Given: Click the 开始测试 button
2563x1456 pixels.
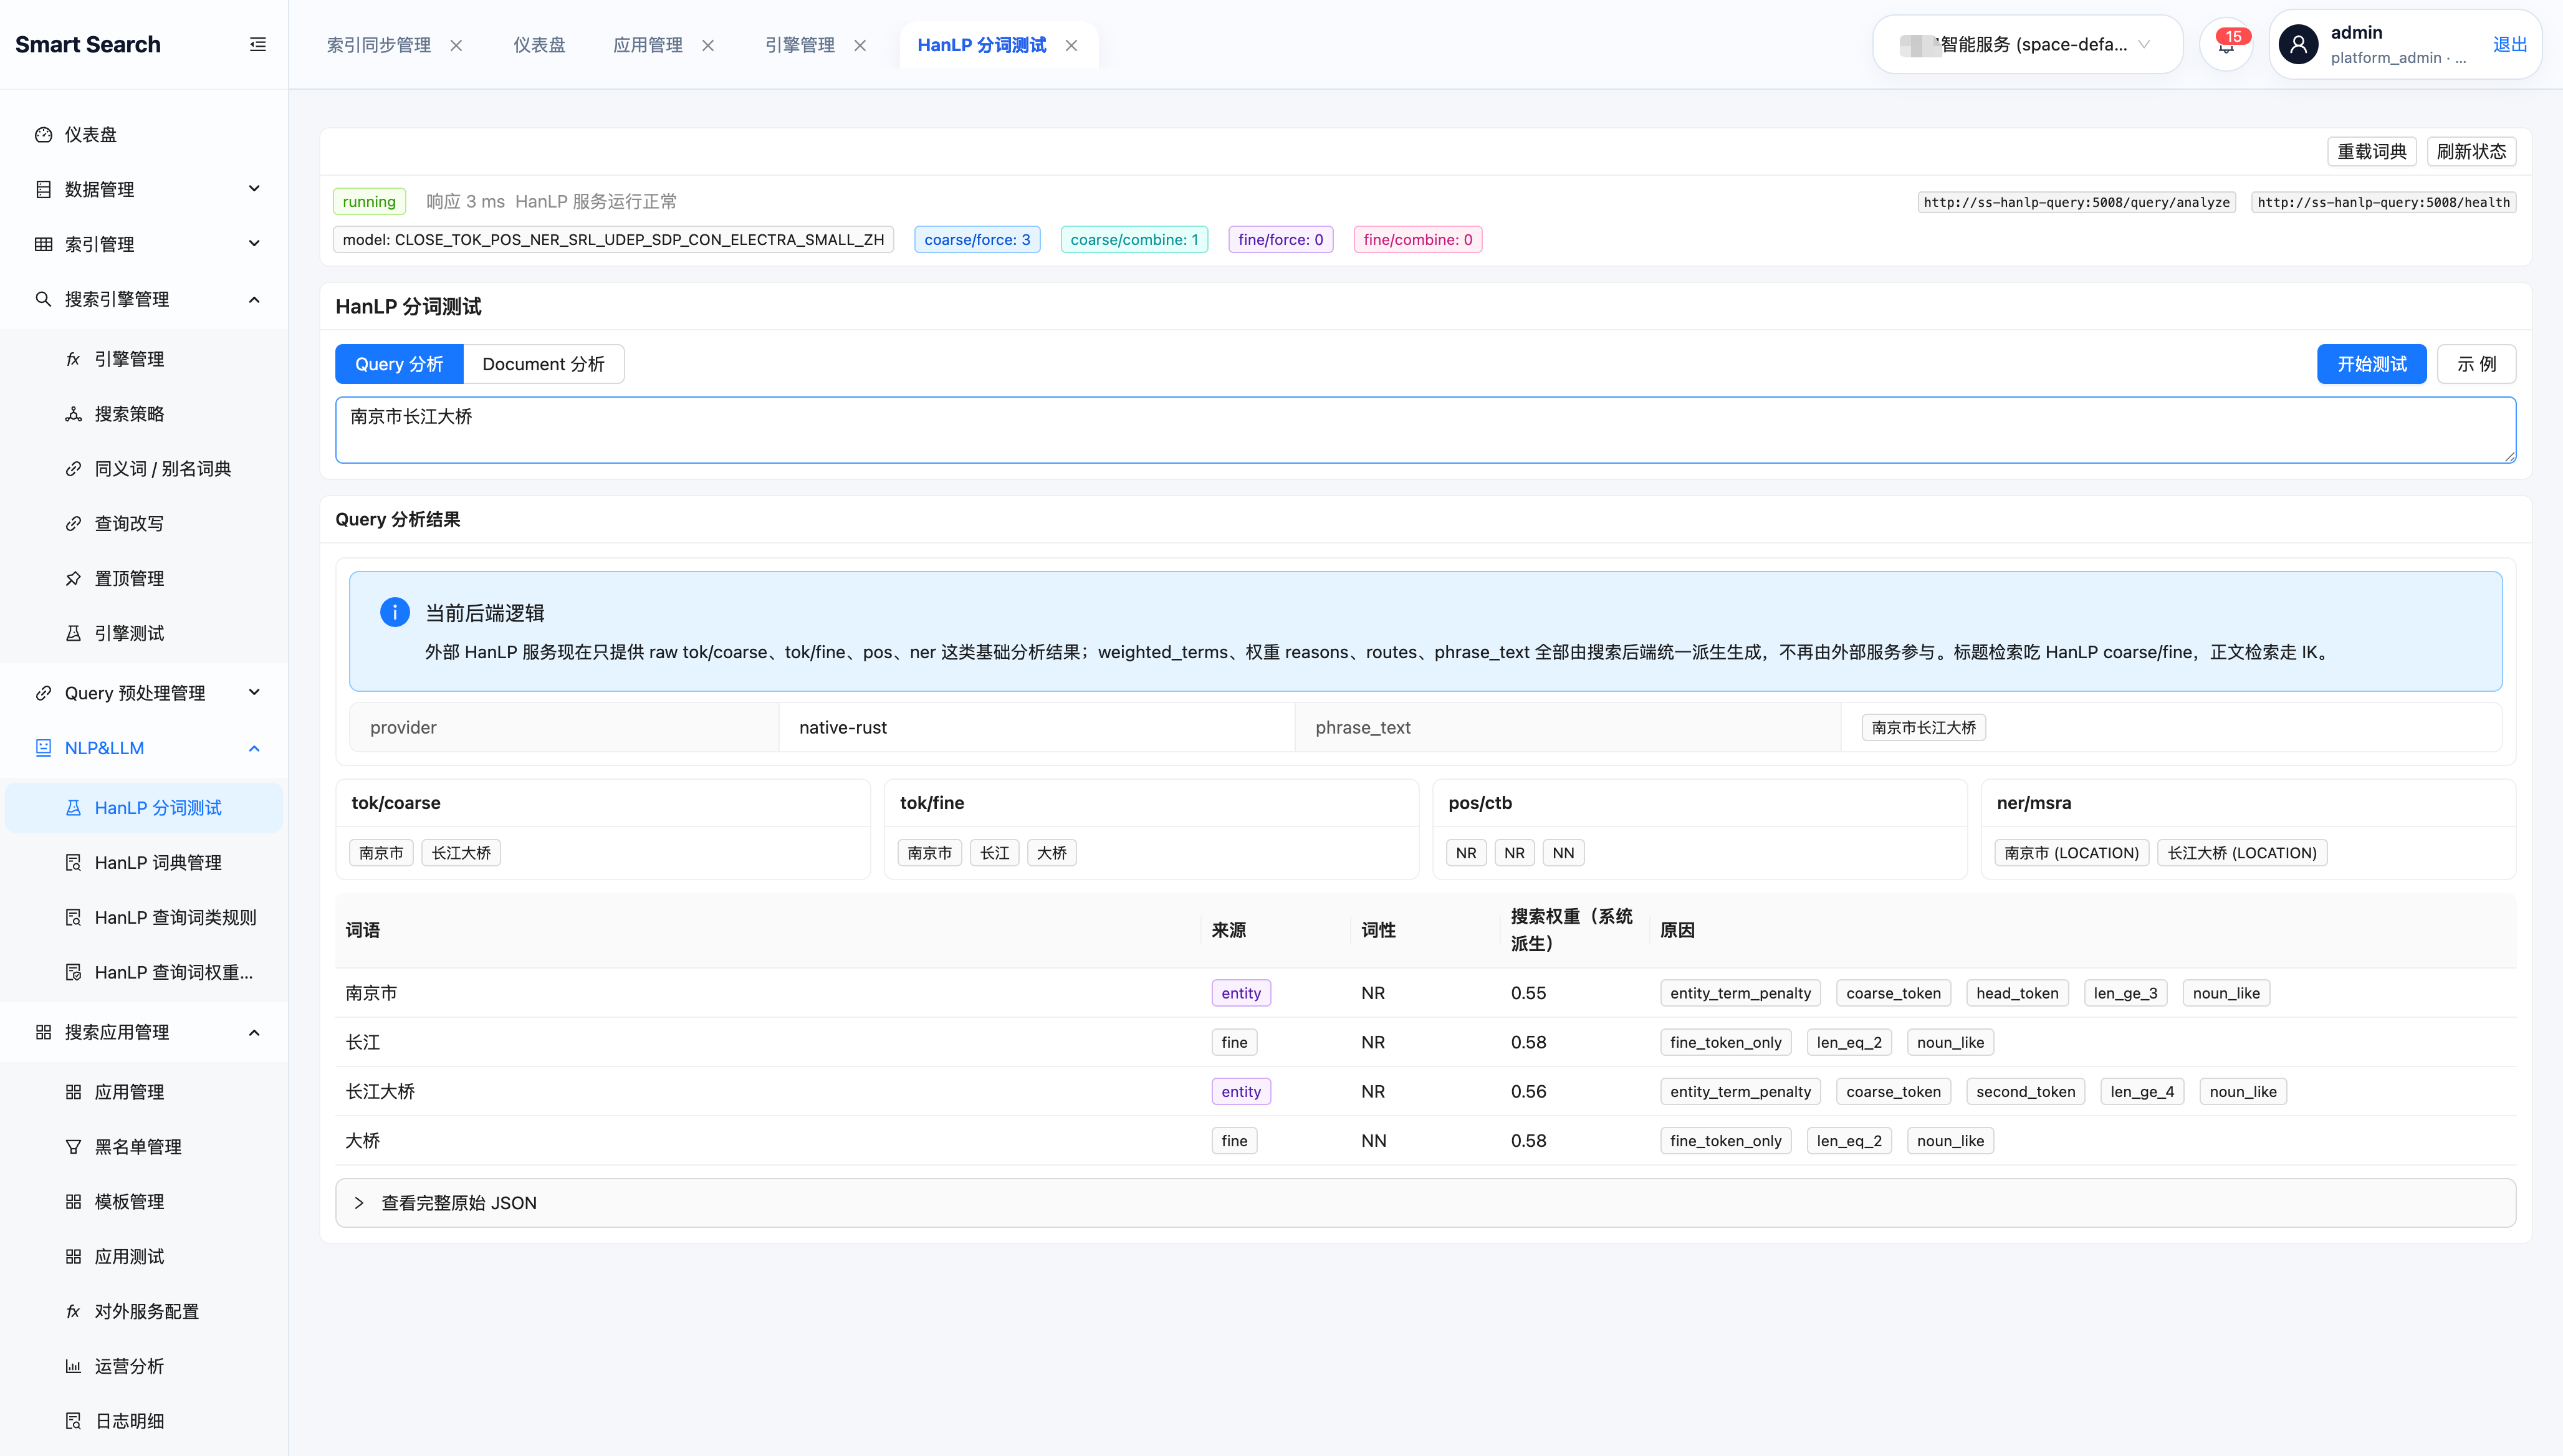Looking at the screenshot, I should click(x=2371, y=364).
